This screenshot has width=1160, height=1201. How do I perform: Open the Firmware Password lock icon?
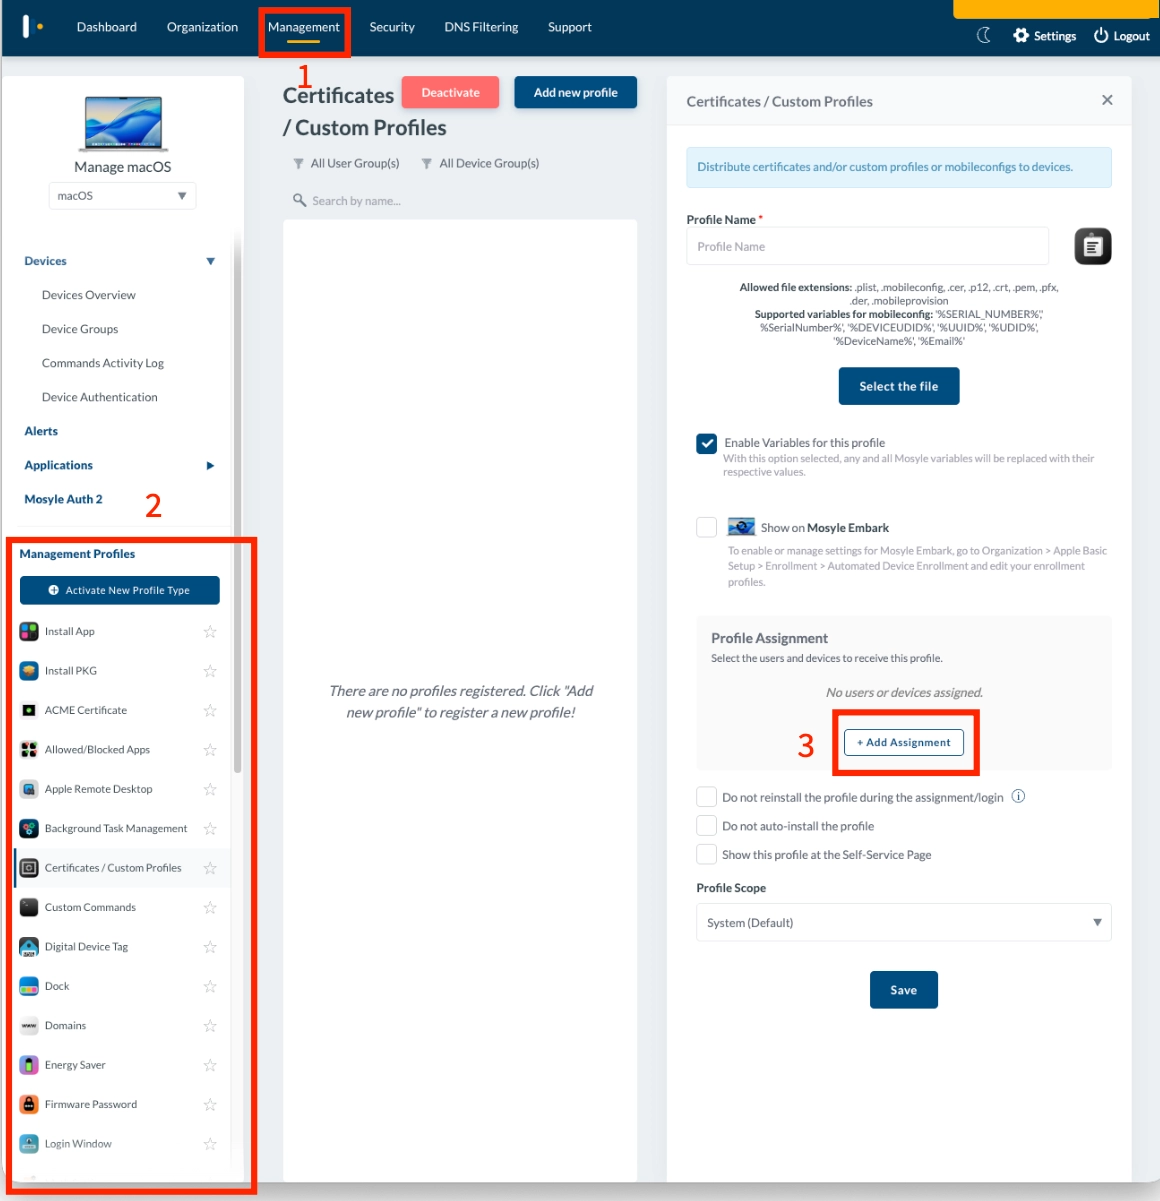click(x=29, y=1104)
